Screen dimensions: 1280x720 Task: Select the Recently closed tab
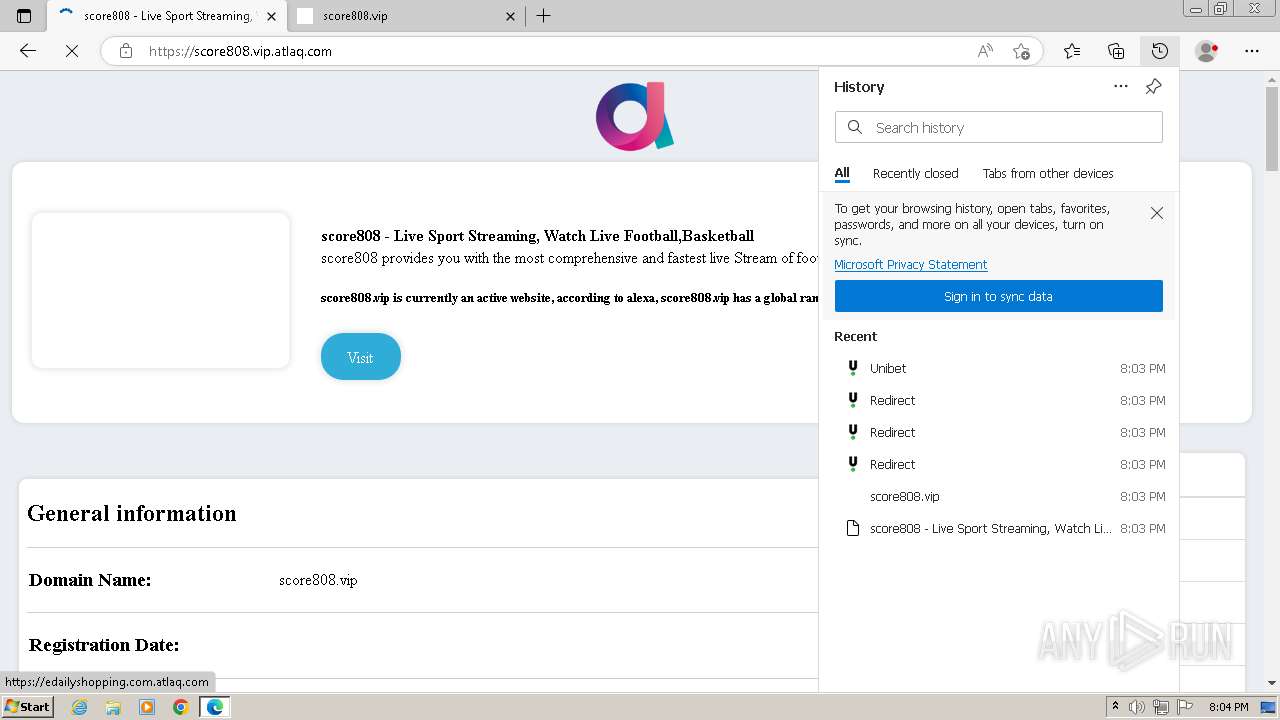[x=915, y=173]
